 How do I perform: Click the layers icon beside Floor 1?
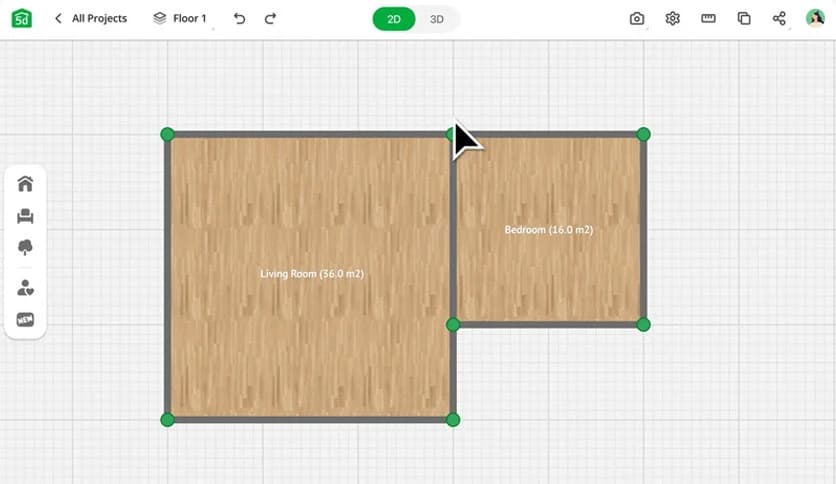point(159,19)
